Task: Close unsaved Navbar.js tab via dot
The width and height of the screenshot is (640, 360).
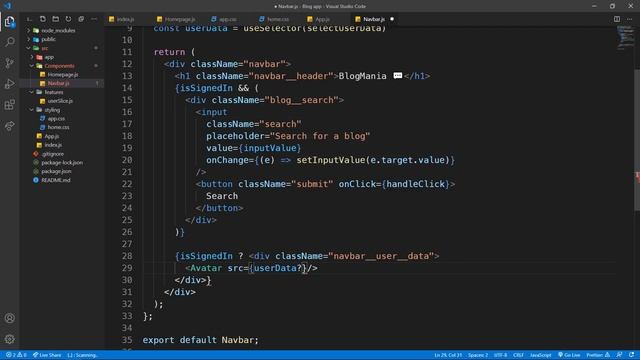Action: (392, 19)
